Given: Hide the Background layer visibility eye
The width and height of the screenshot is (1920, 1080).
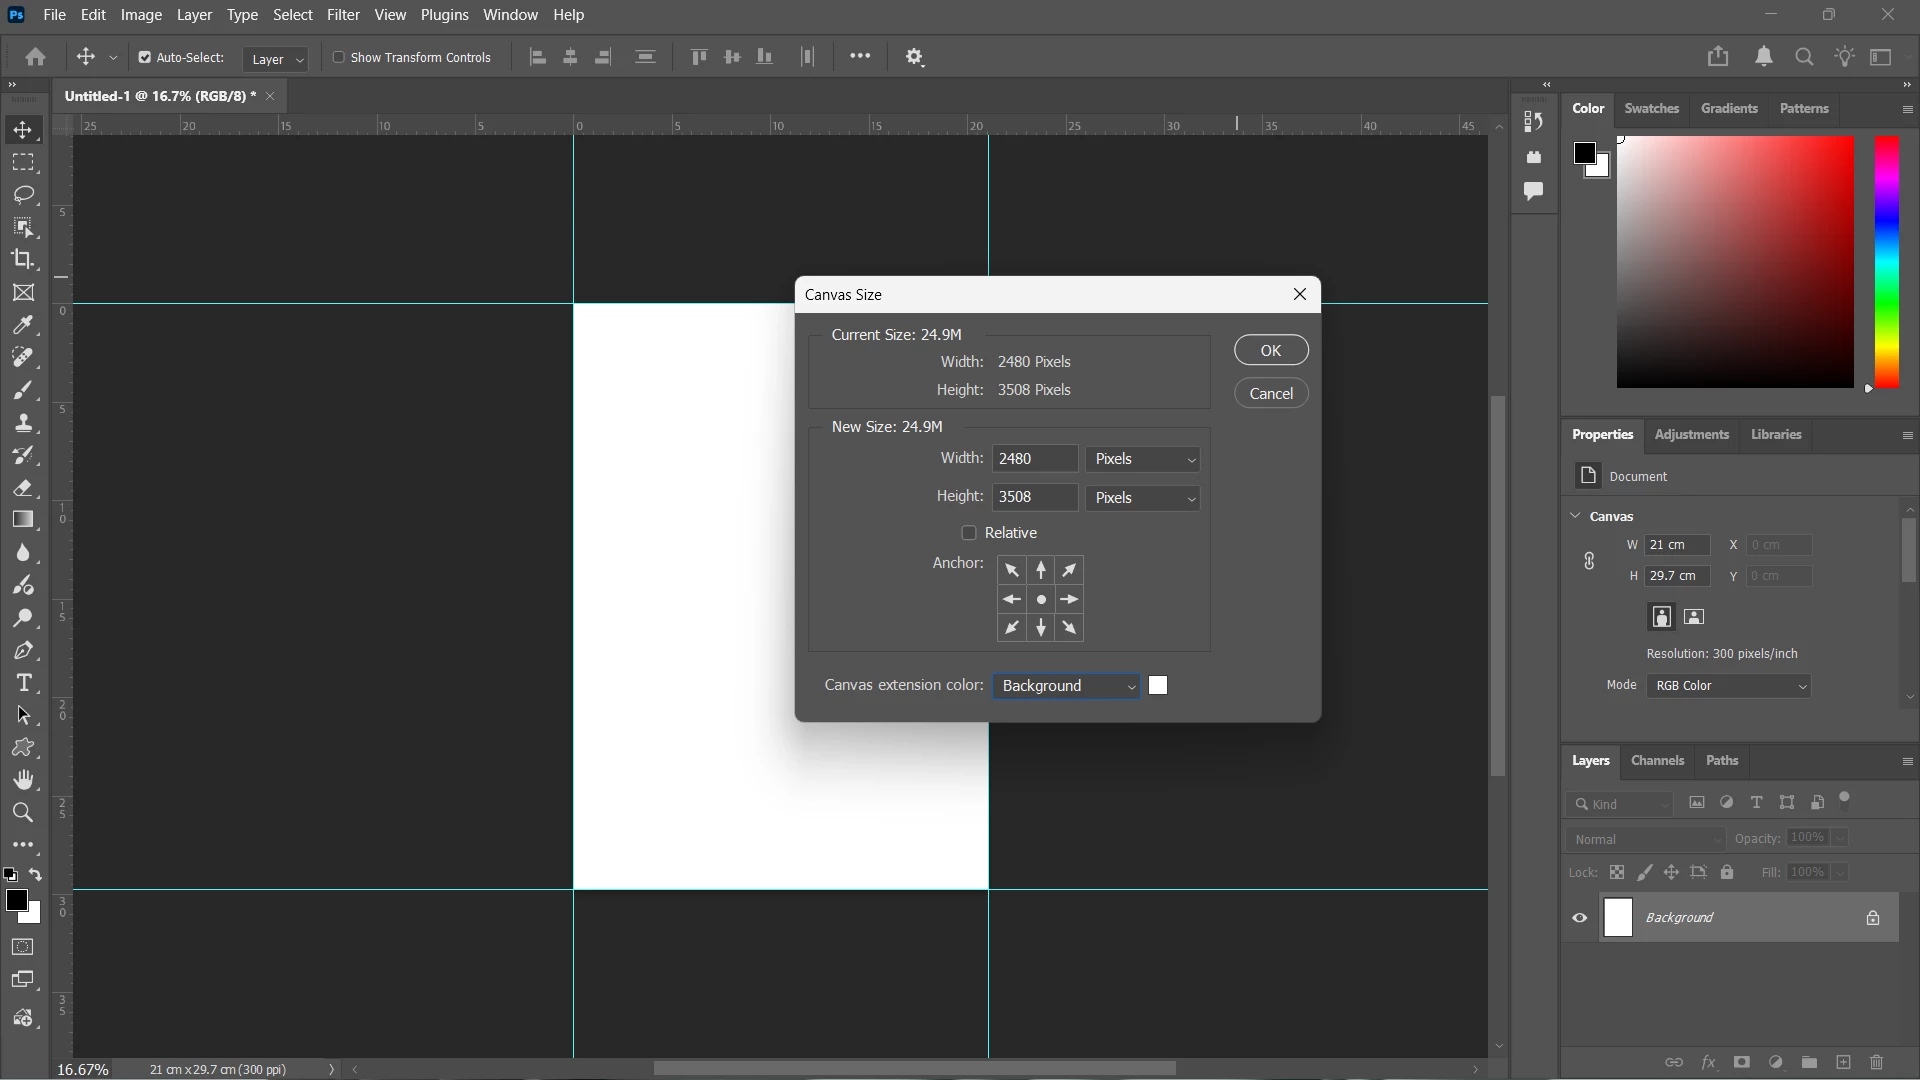Looking at the screenshot, I should pos(1580,918).
